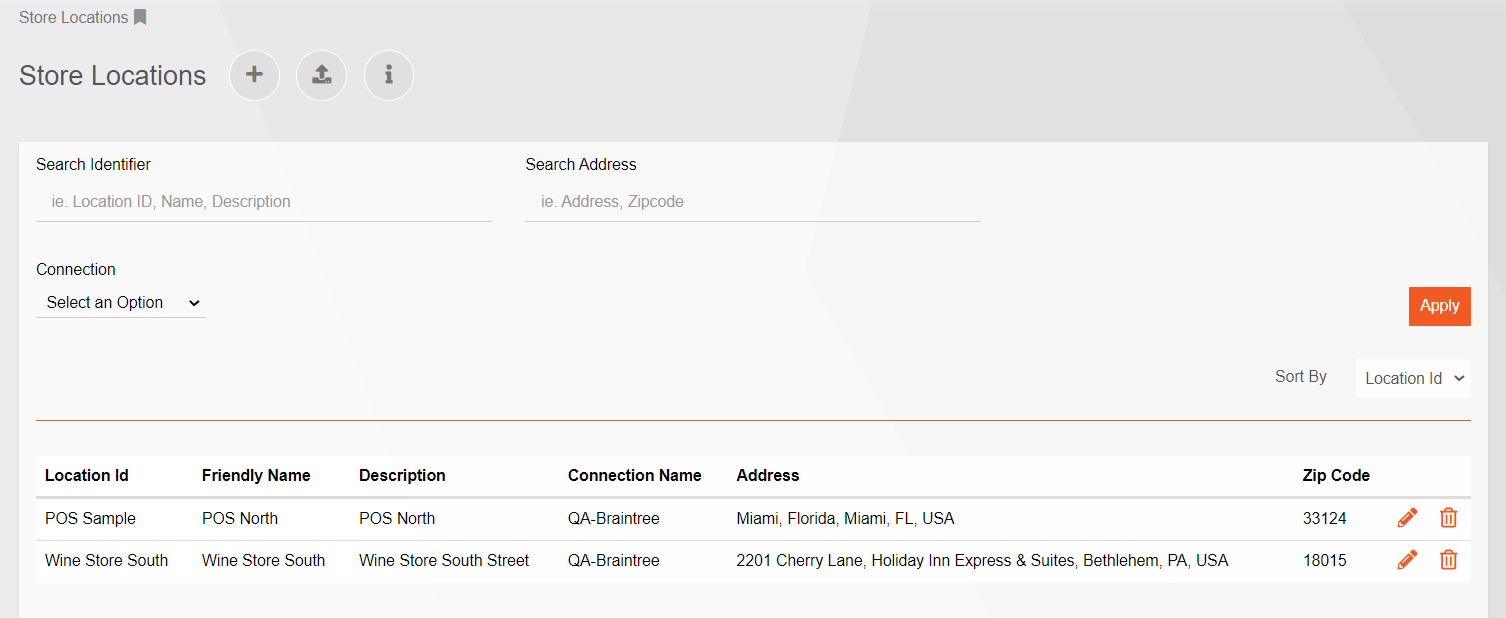Click the Store Locations breadcrumb link
Viewport: 1506px width, 618px height.
coord(73,17)
